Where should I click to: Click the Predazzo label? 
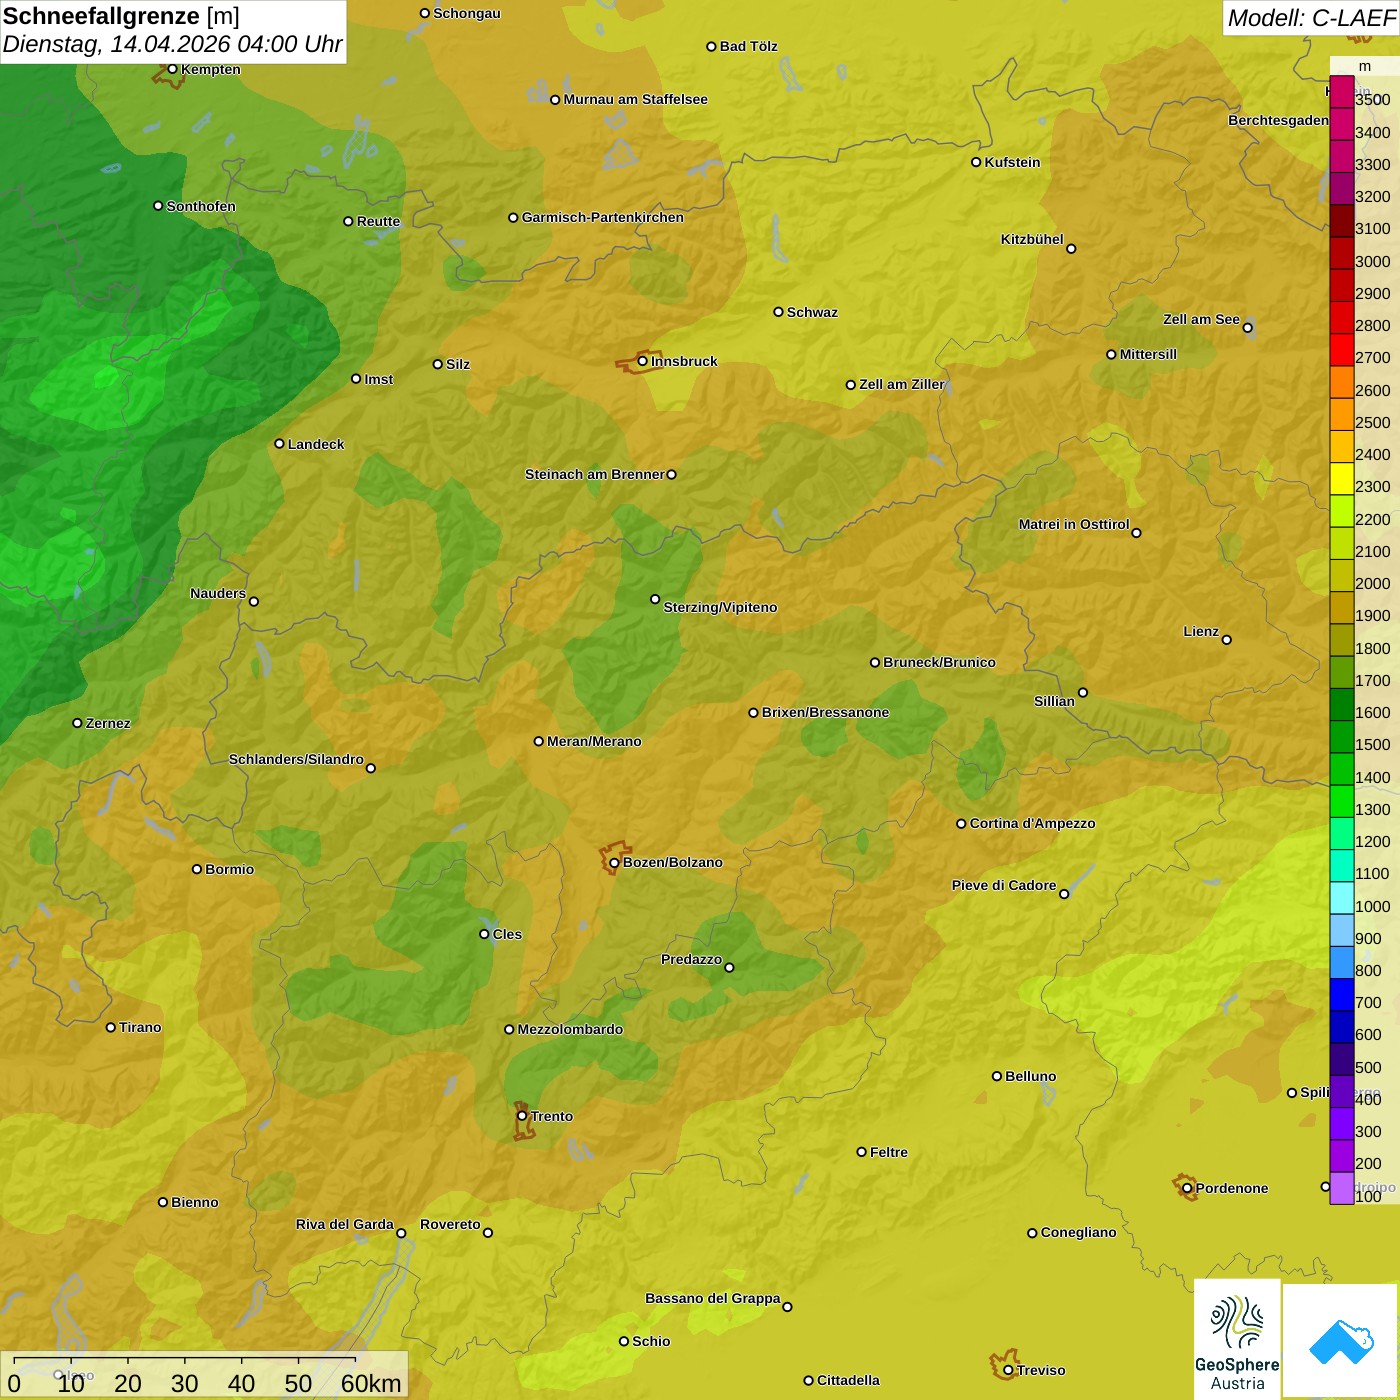[x=691, y=959]
